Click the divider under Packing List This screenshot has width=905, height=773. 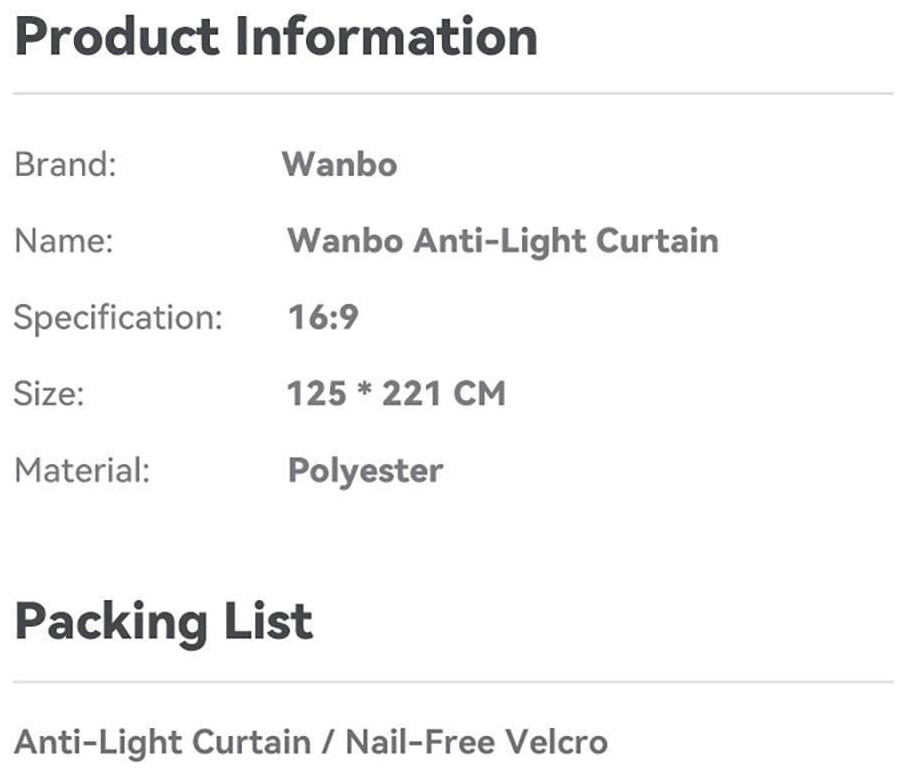(x=453, y=682)
